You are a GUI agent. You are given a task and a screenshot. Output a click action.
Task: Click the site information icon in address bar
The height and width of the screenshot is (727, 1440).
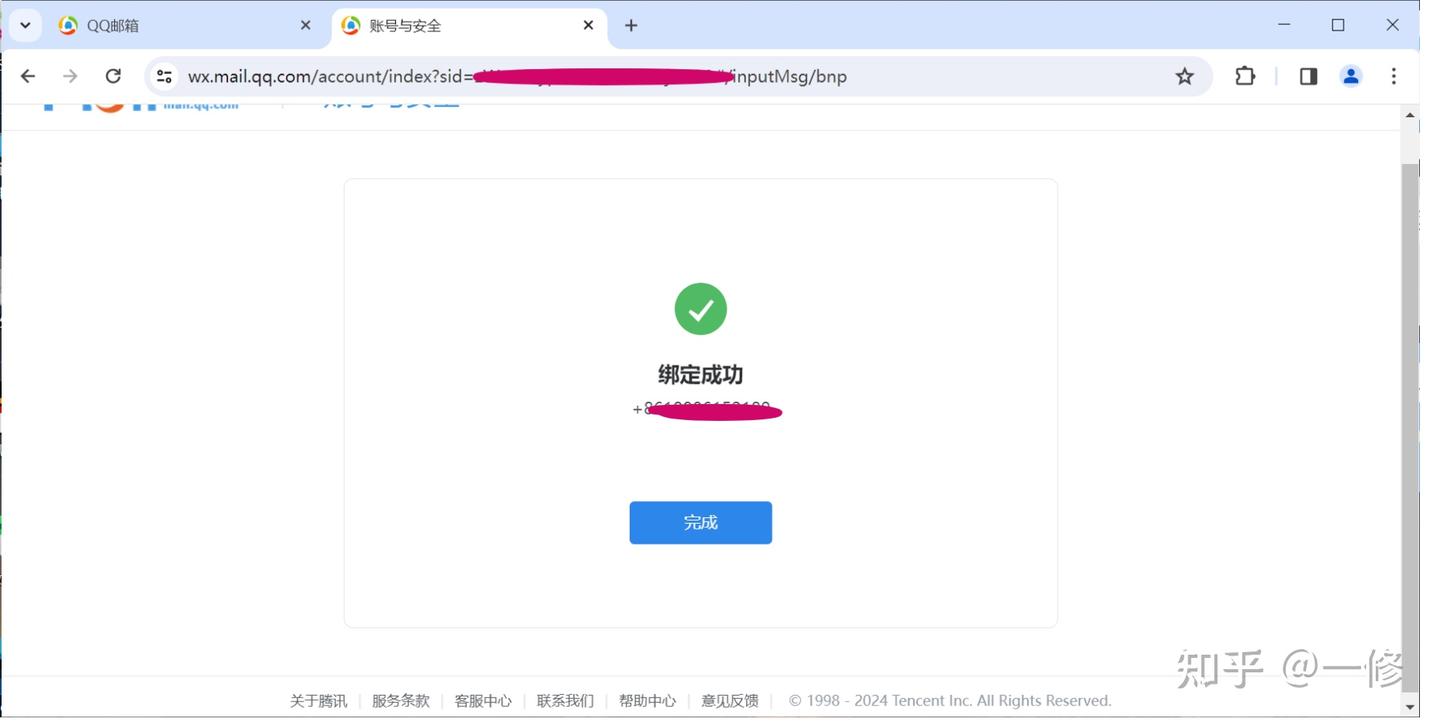163,76
